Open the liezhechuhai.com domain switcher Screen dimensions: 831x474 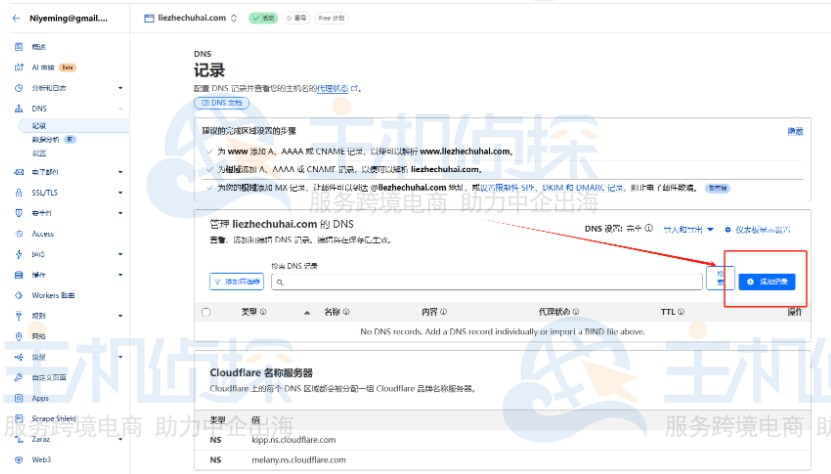[234, 18]
